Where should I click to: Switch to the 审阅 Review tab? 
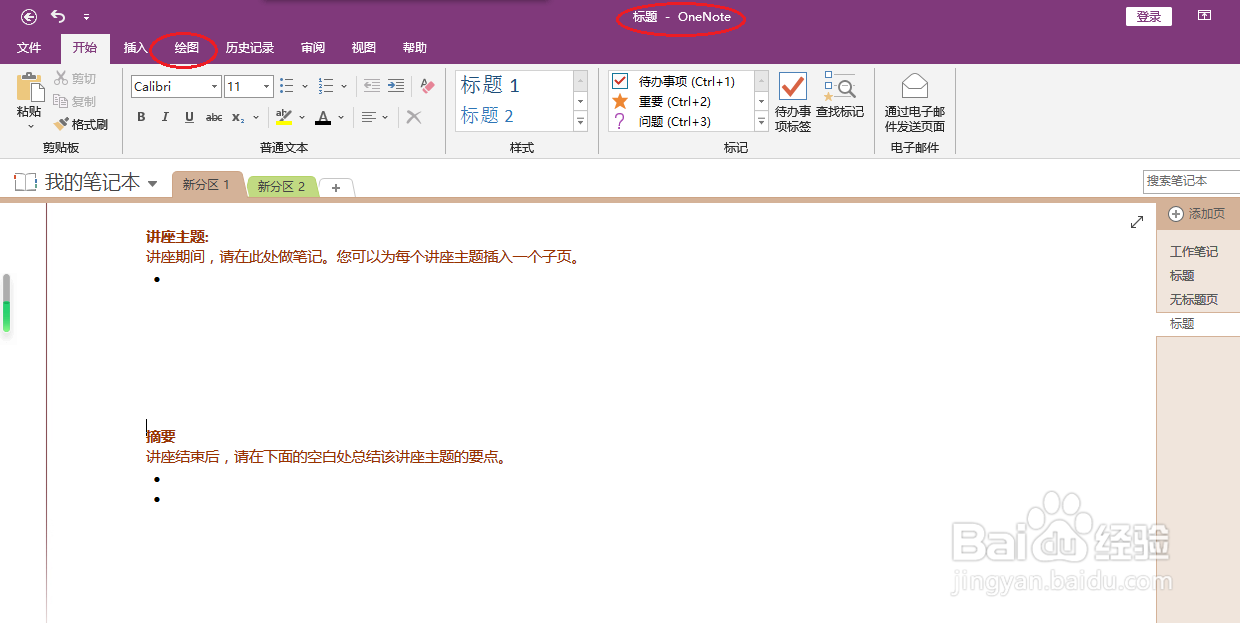point(313,48)
